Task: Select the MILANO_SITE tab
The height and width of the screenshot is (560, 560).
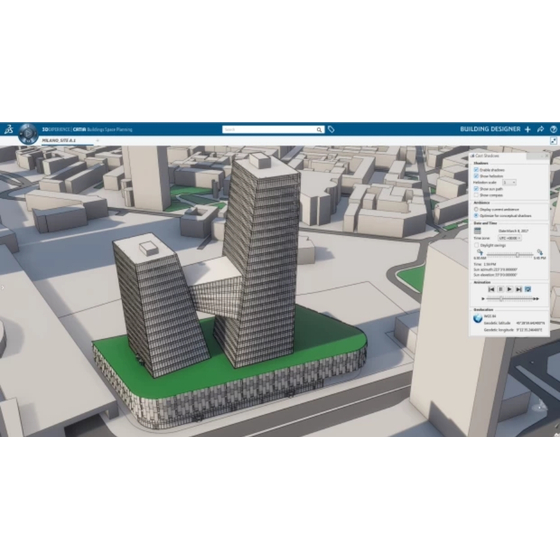Action: point(59,141)
